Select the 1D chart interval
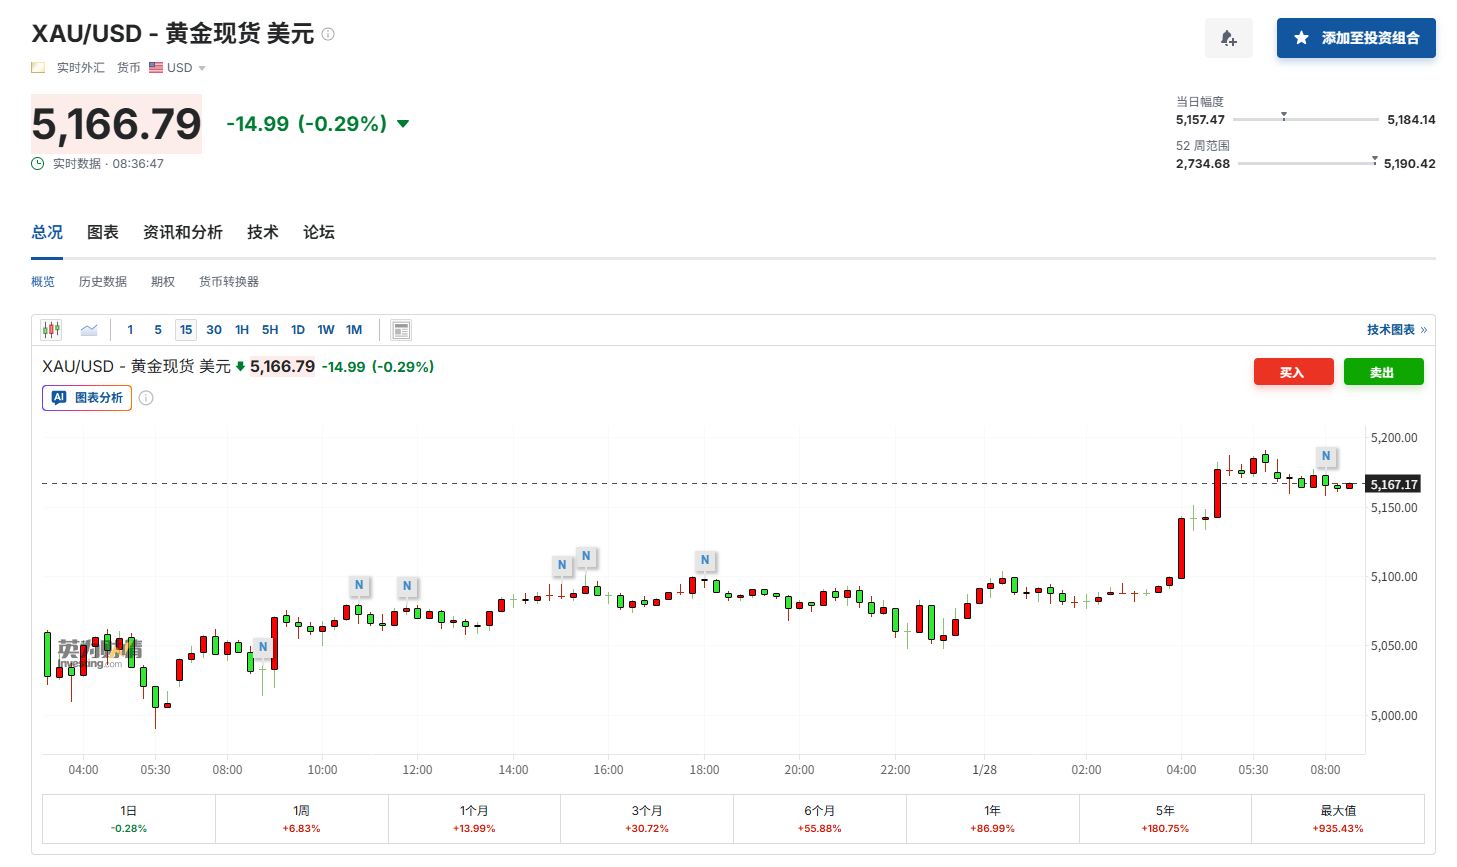The height and width of the screenshot is (867, 1457). 298,330
